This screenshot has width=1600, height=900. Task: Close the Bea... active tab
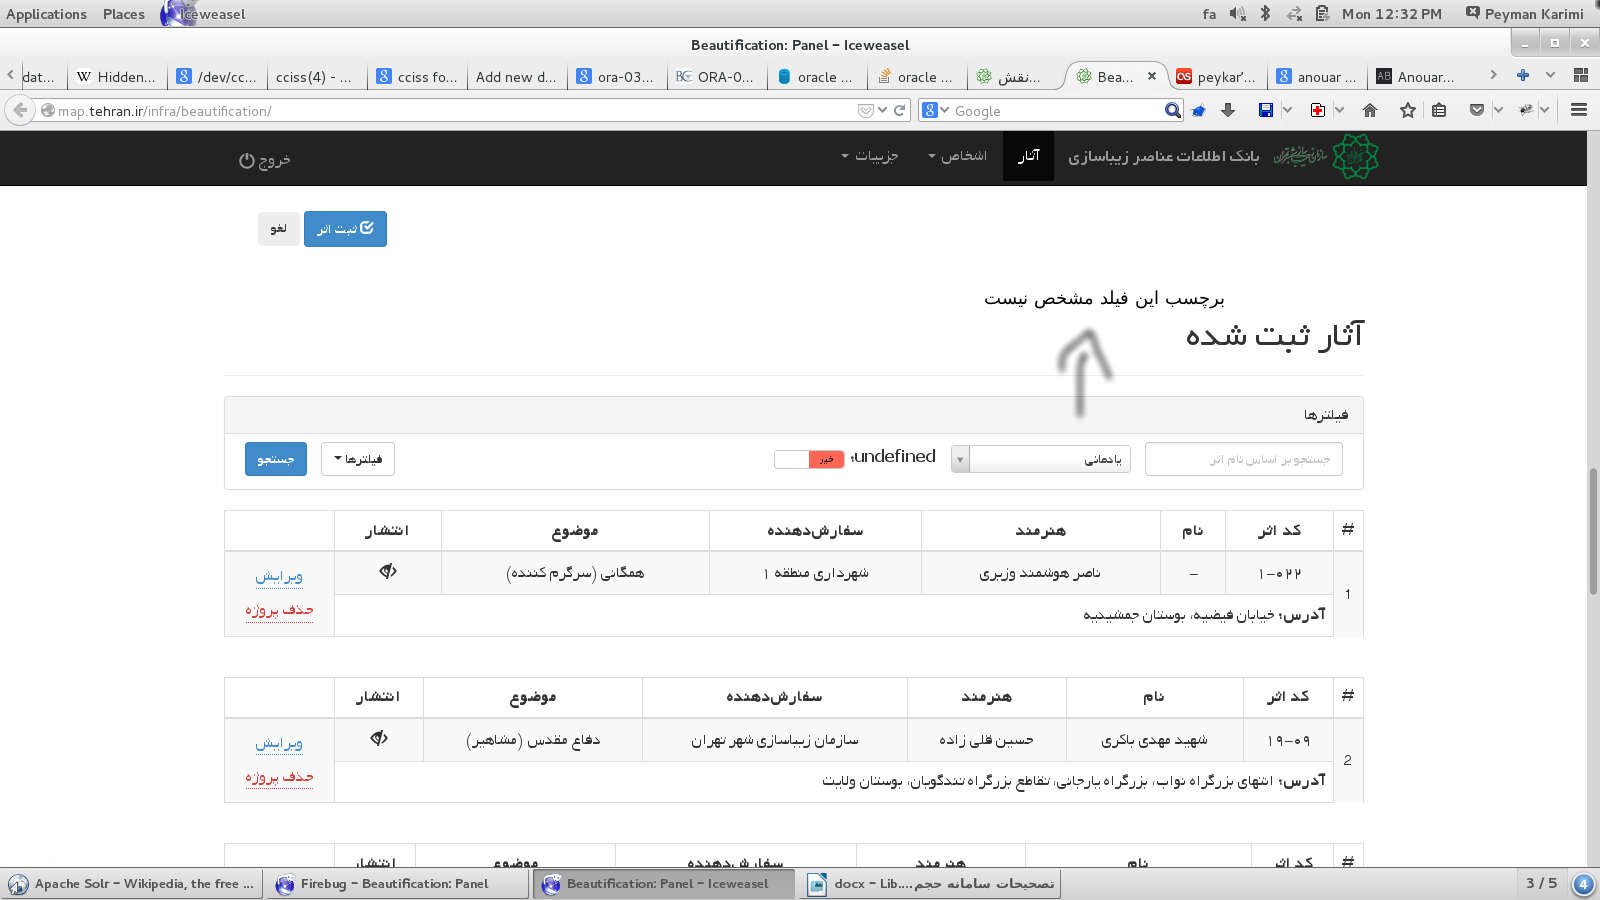(x=1152, y=76)
